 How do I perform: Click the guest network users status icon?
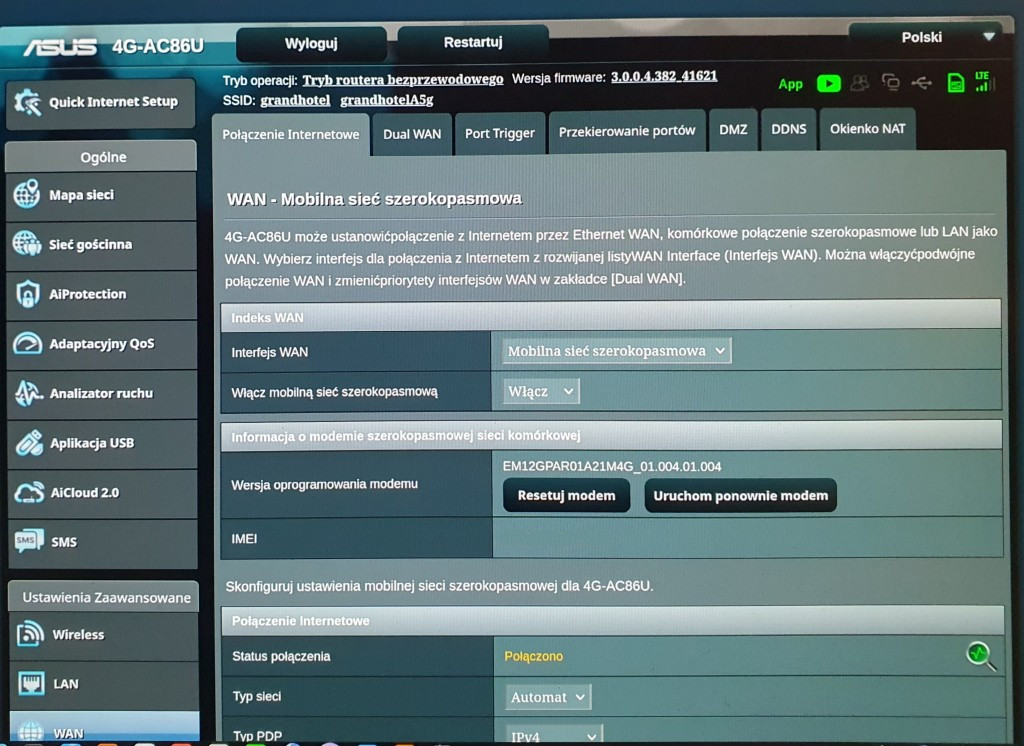[859, 83]
